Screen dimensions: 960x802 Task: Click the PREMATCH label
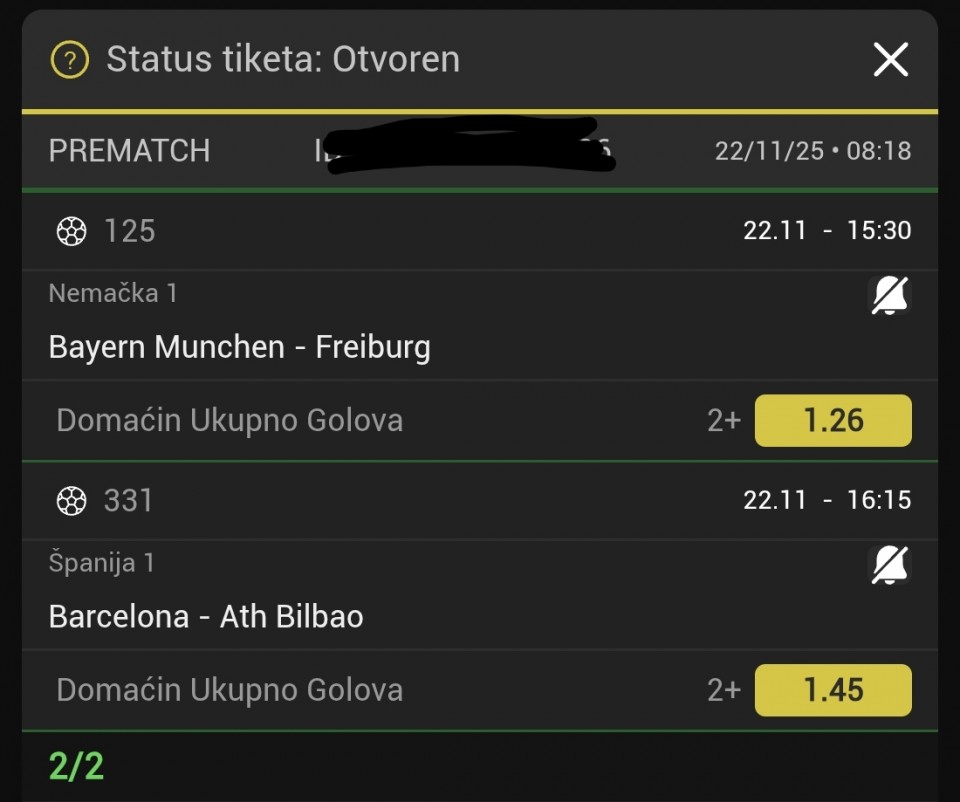130,151
